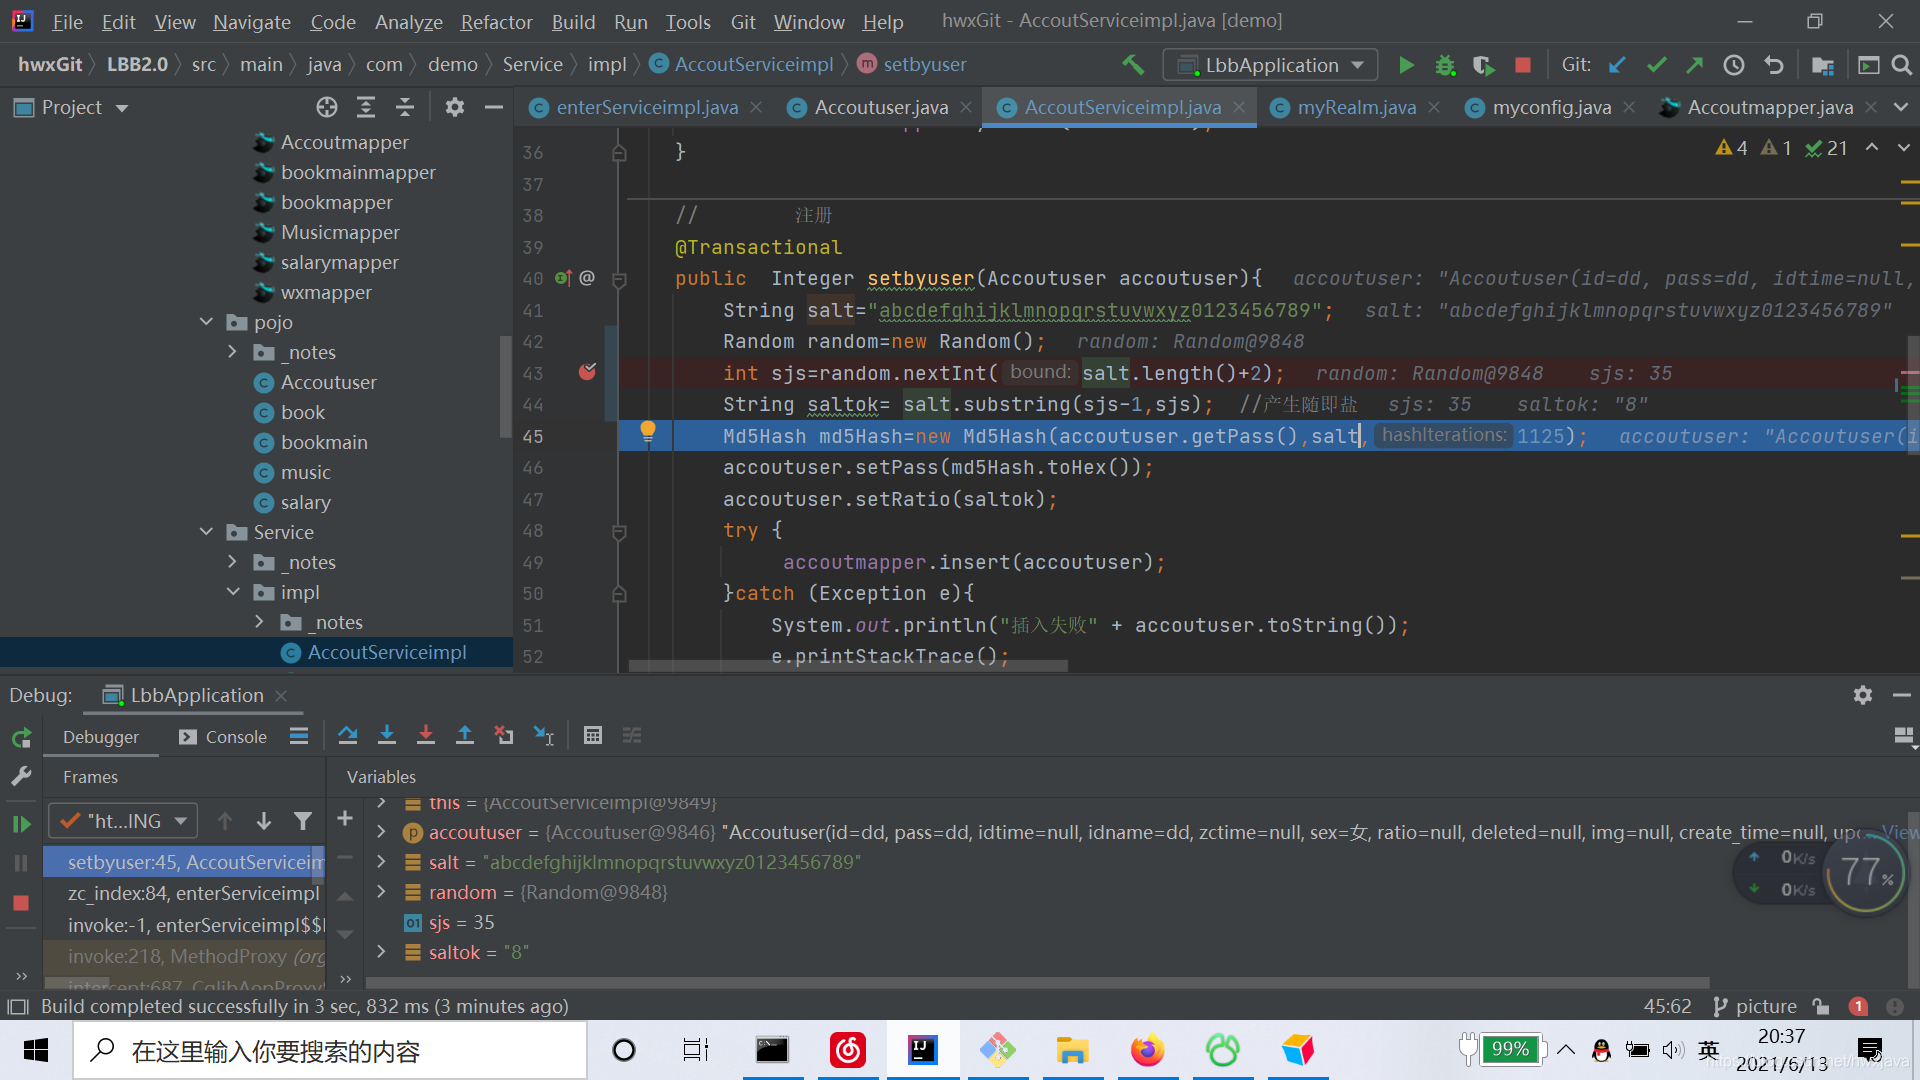Screen dimensions: 1920x1080
Task: Switch to the Console debug tab
Action: click(x=223, y=737)
